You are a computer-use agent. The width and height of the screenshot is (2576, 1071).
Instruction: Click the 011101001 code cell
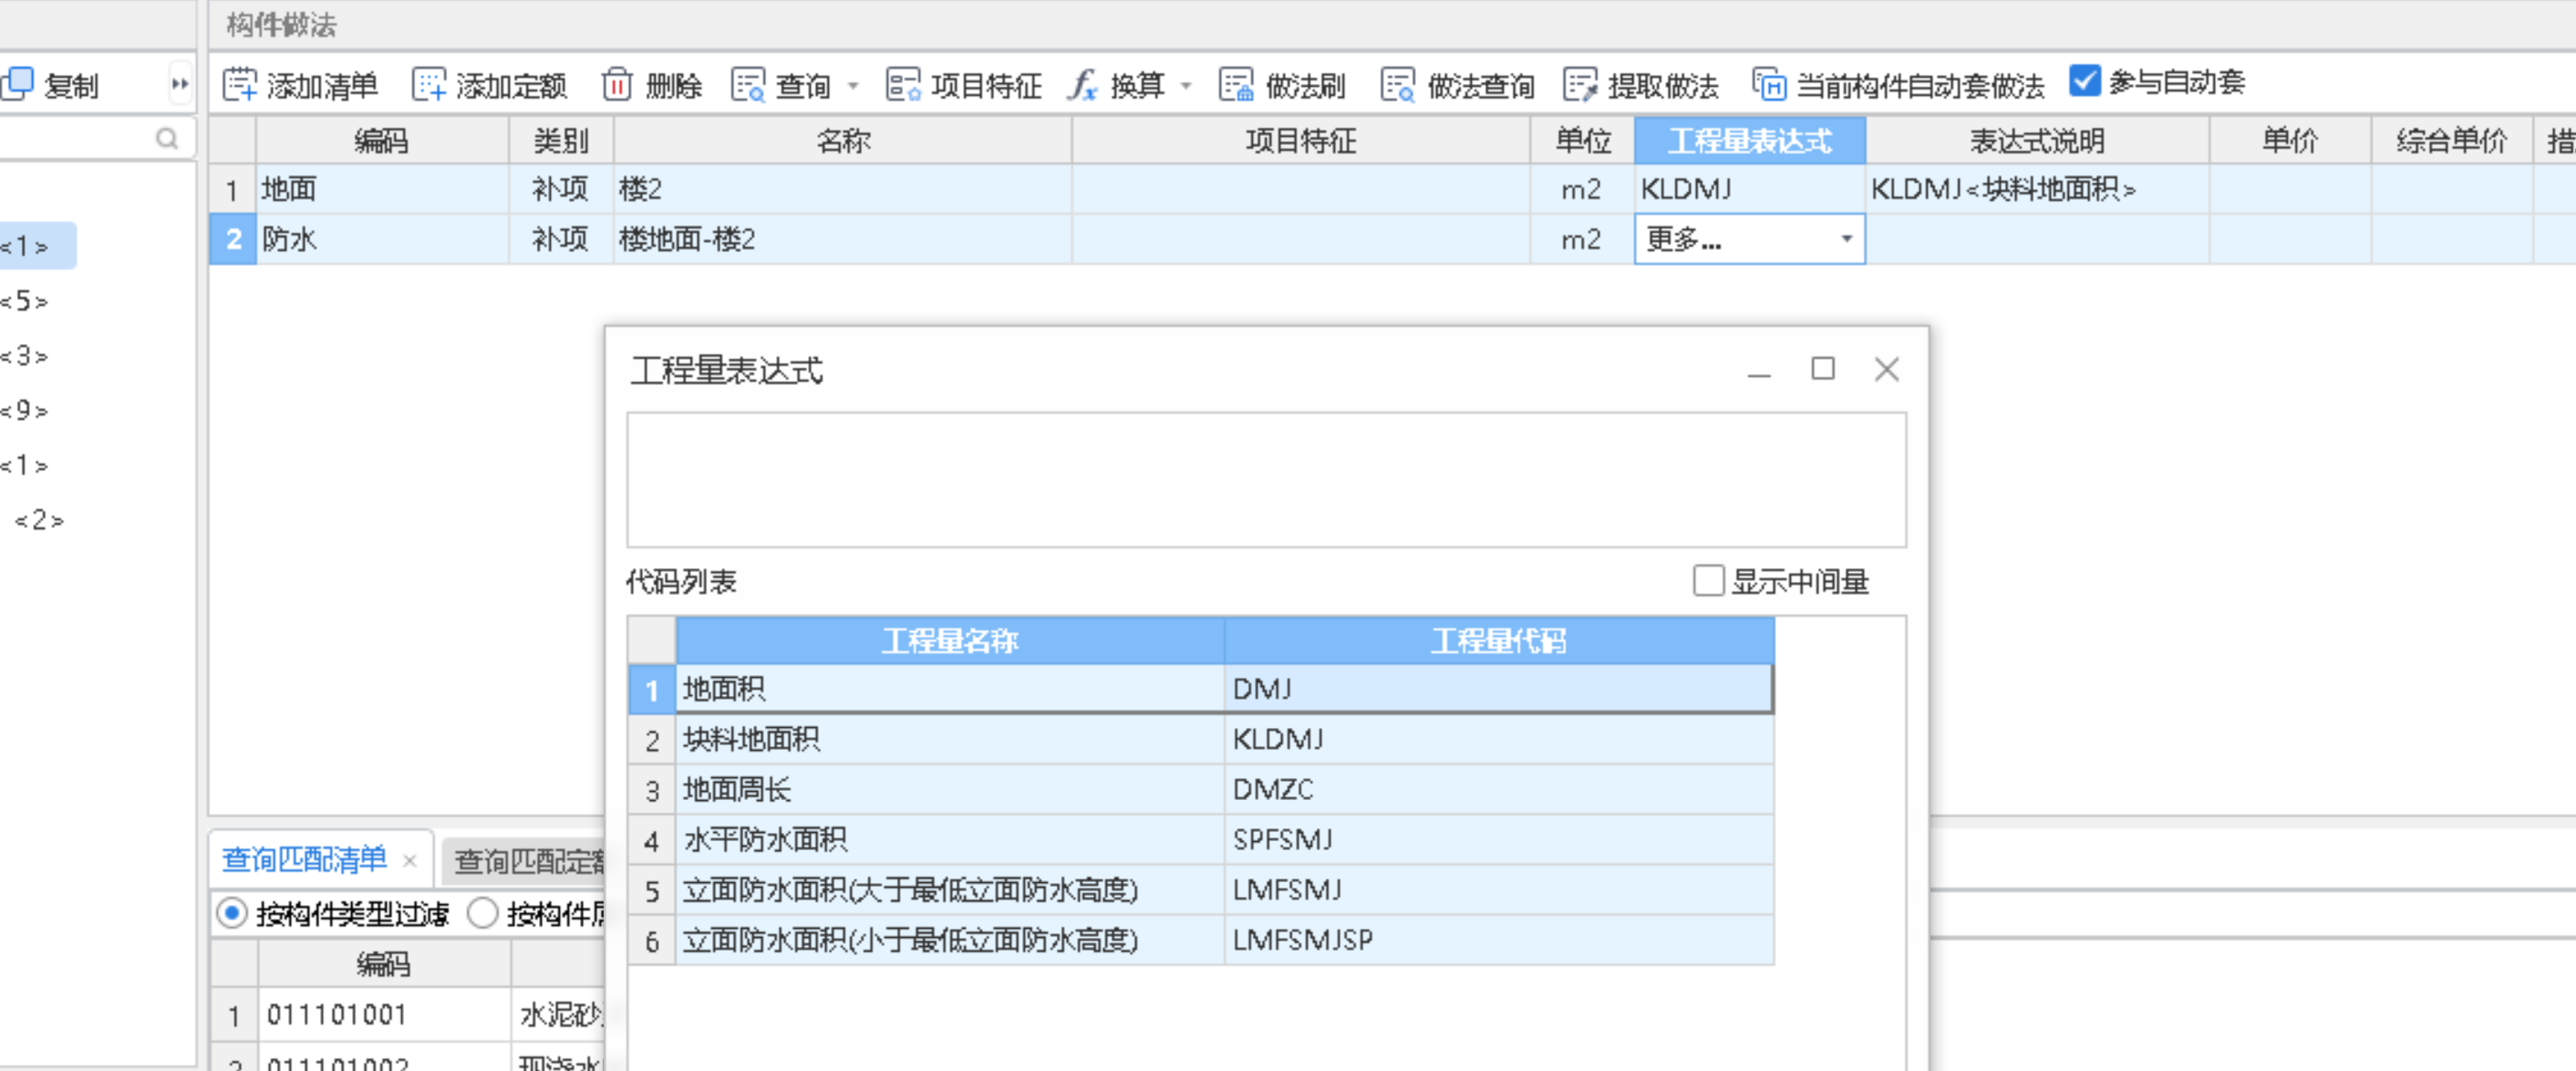[384, 1015]
